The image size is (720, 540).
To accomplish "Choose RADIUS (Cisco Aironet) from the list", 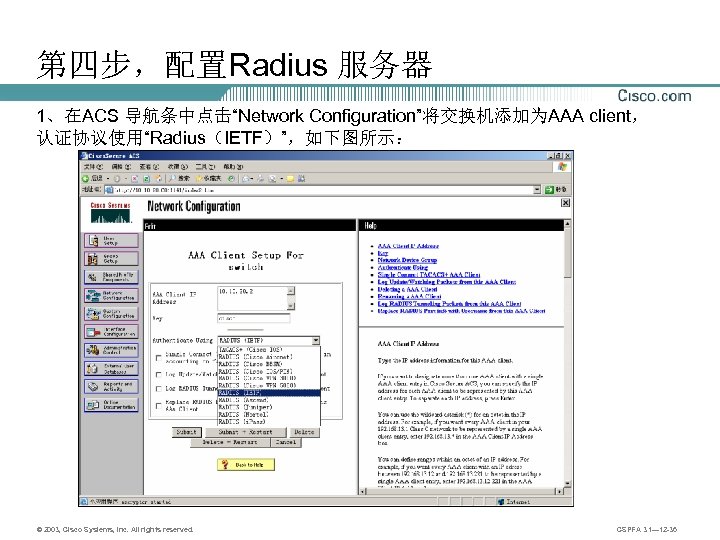I will coord(269,357).
